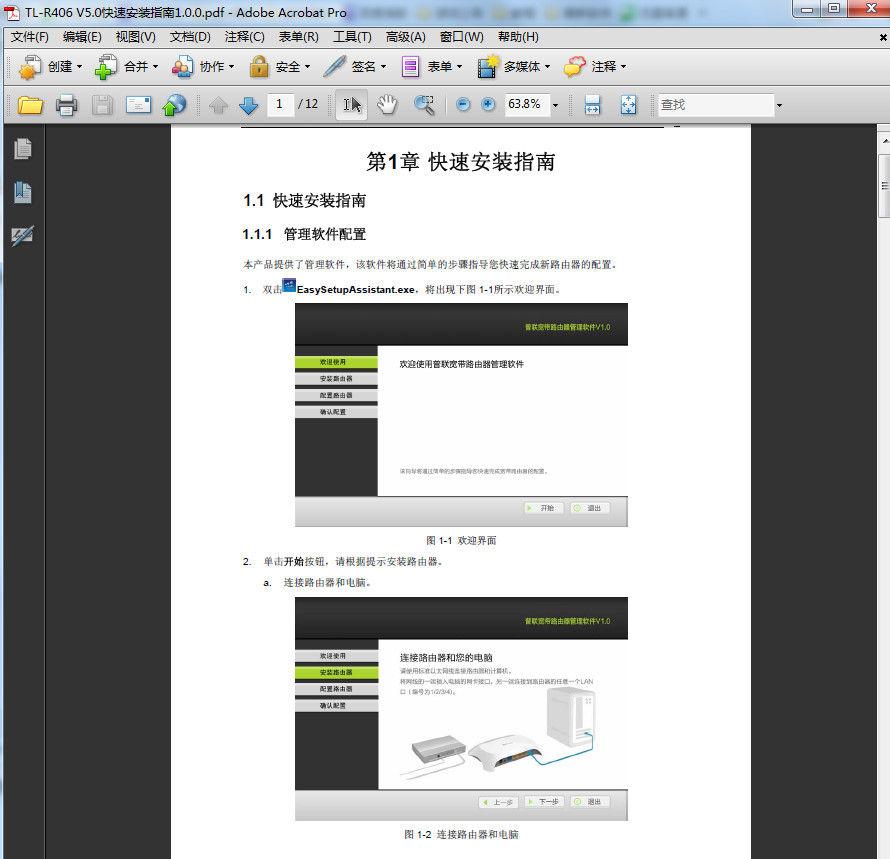Click the 63.8% zoom value field
The image size is (890, 859).
(x=527, y=104)
